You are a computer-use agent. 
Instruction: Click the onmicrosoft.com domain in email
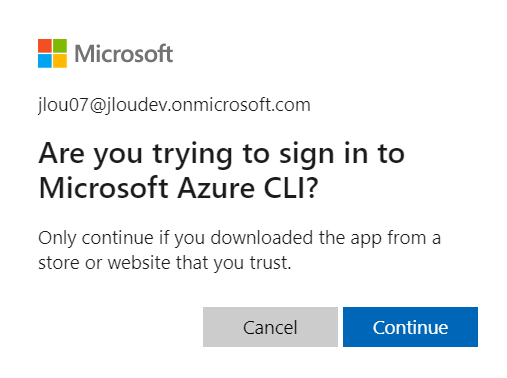[241, 105]
